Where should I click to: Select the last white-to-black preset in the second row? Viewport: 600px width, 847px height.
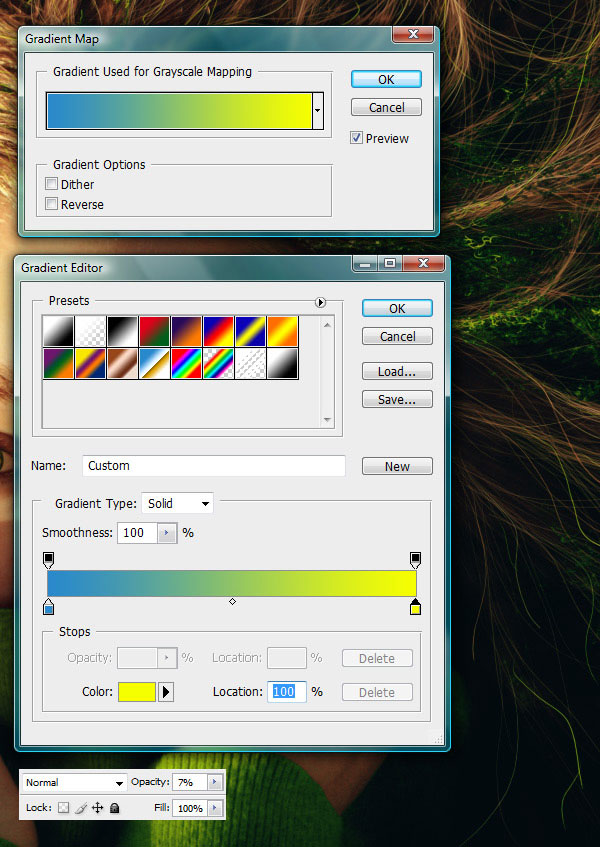pyautogui.click(x=282, y=364)
